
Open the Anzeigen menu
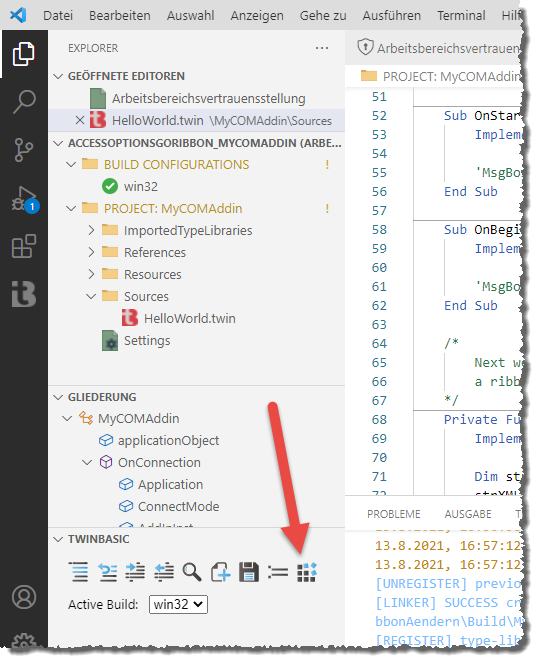257,16
